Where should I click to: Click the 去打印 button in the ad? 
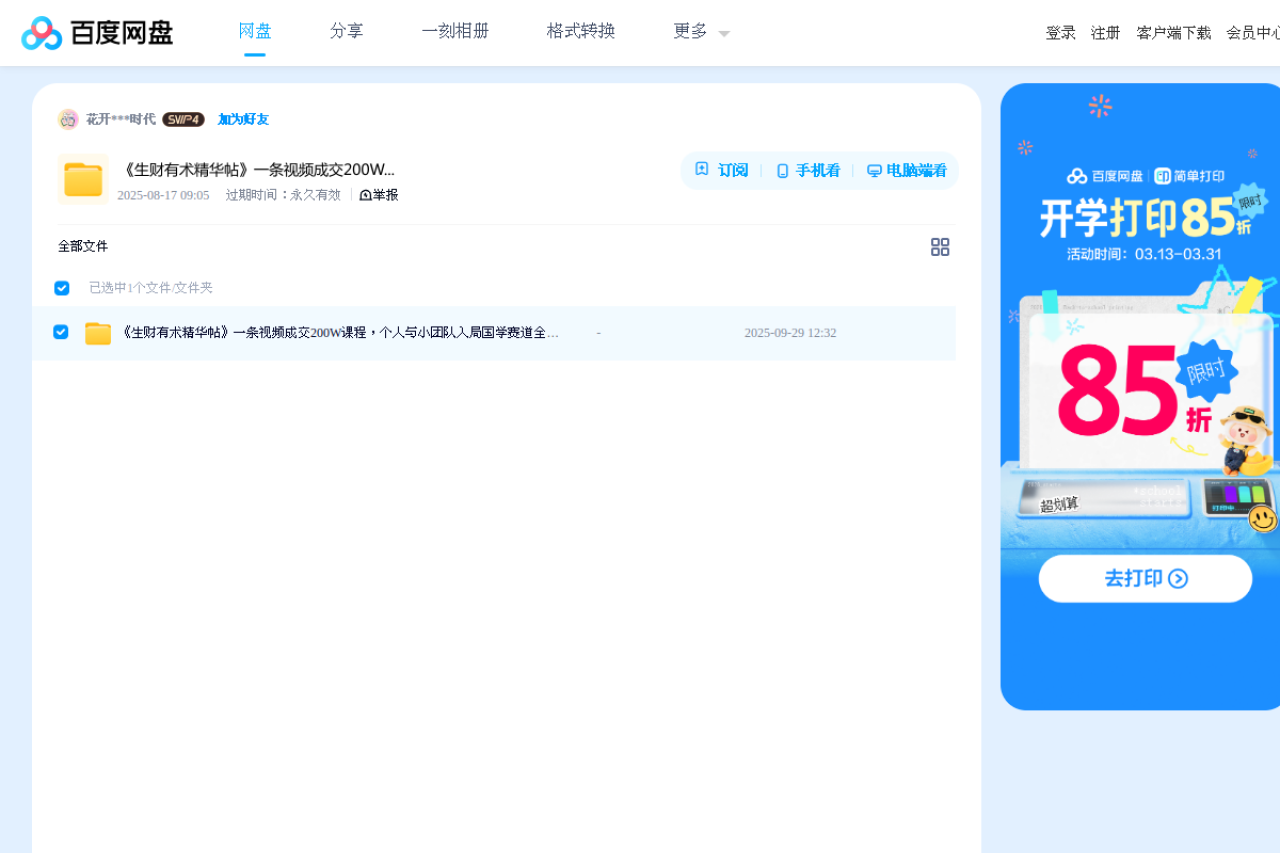coord(1144,578)
